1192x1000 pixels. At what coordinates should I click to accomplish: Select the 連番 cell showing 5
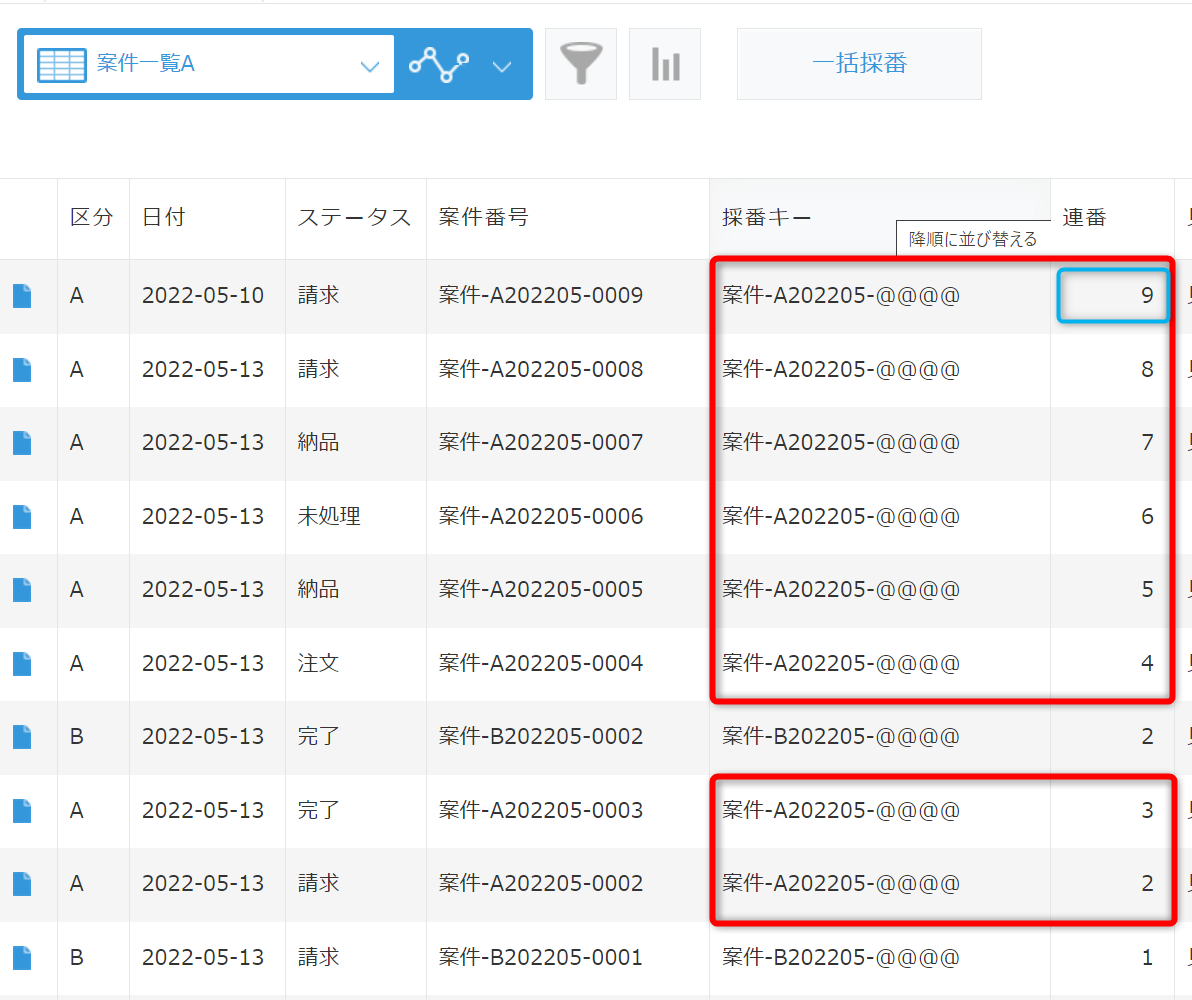pyautogui.click(x=1113, y=590)
